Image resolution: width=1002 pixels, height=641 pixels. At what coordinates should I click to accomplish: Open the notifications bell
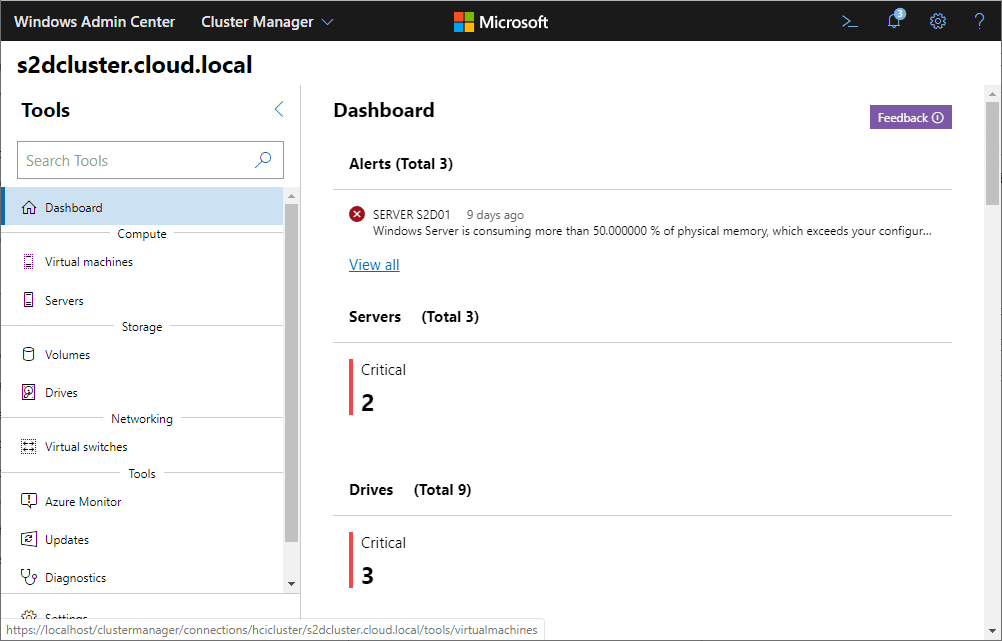894,21
